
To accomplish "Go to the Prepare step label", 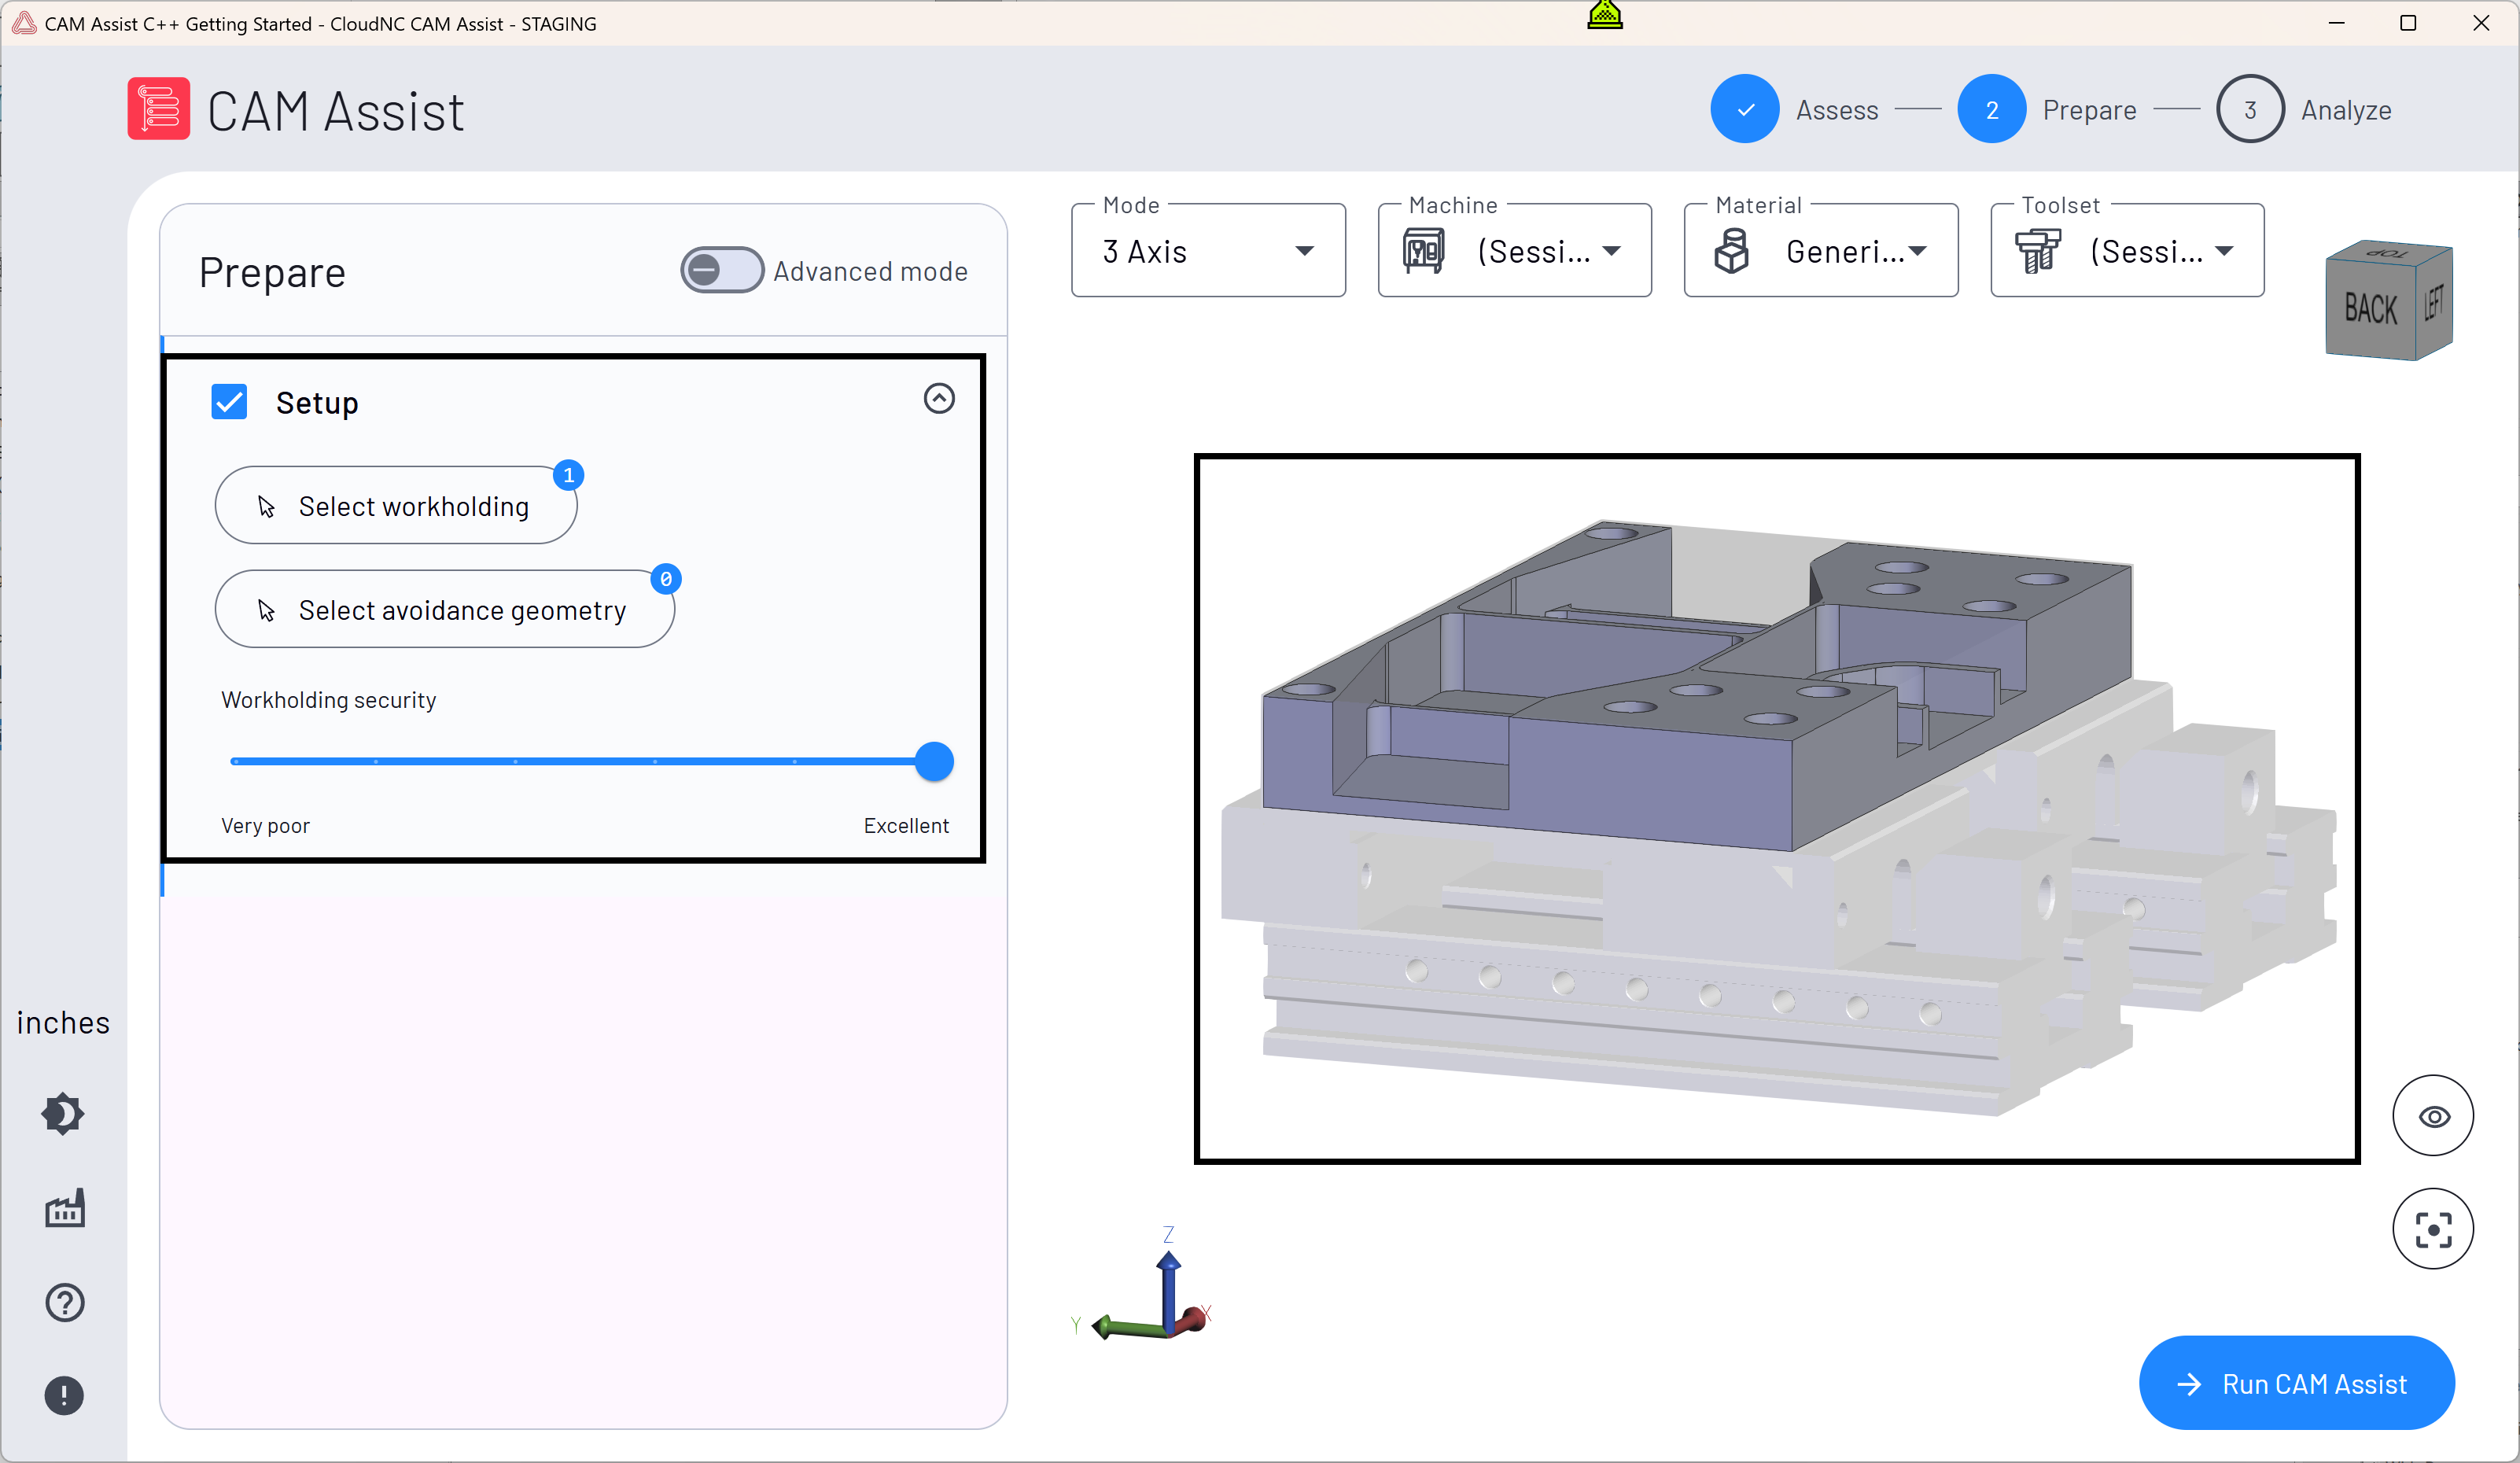I will (2089, 110).
